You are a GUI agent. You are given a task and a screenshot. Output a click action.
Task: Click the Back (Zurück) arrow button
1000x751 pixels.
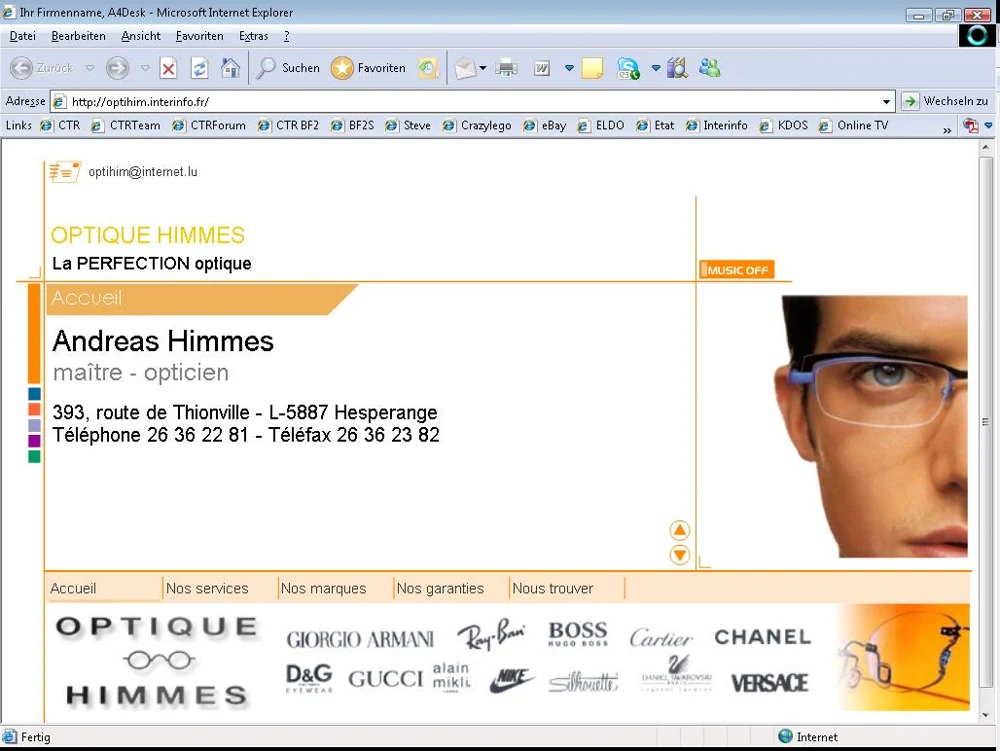click(22, 68)
